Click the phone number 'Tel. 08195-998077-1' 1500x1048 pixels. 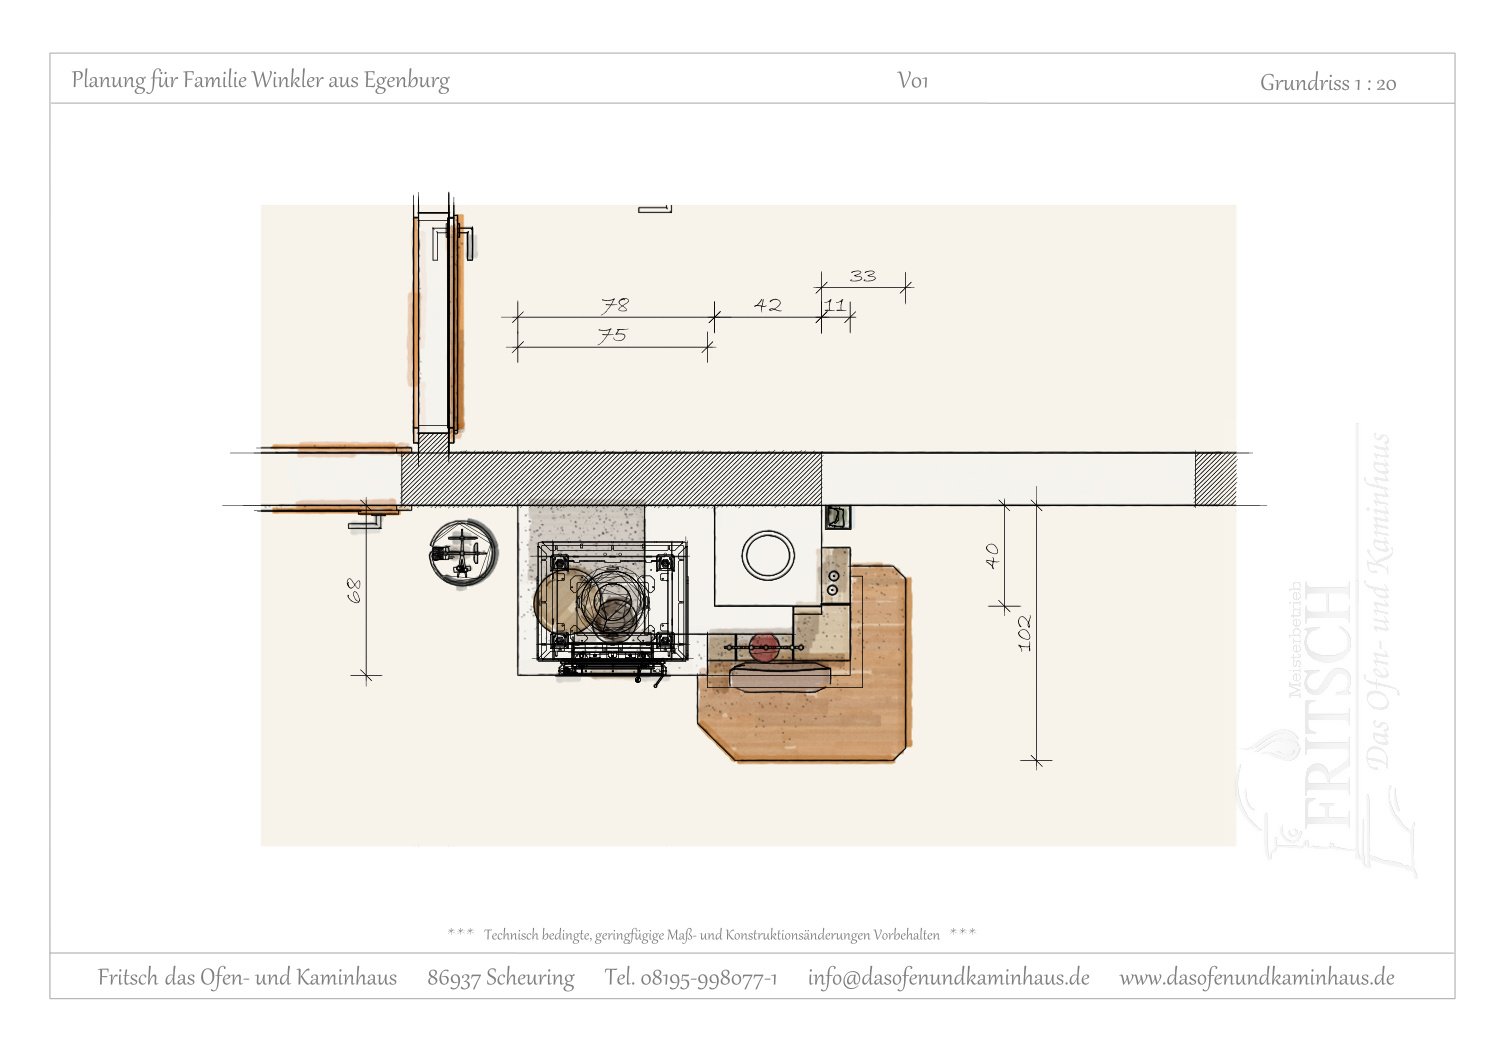click(691, 977)
